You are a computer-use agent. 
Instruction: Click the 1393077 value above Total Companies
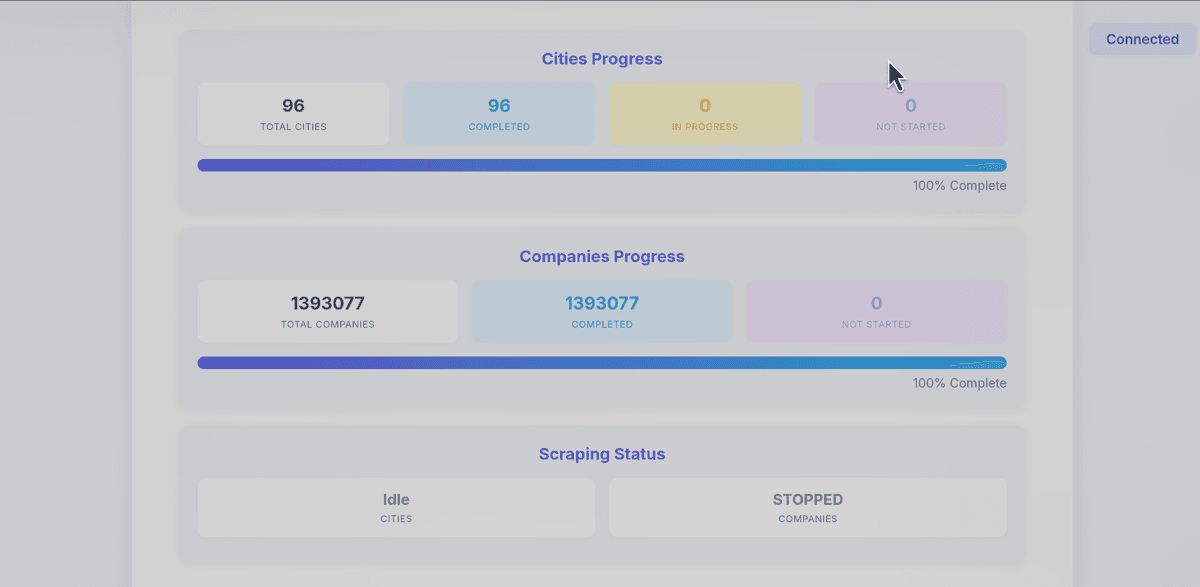tap(327, 303)
